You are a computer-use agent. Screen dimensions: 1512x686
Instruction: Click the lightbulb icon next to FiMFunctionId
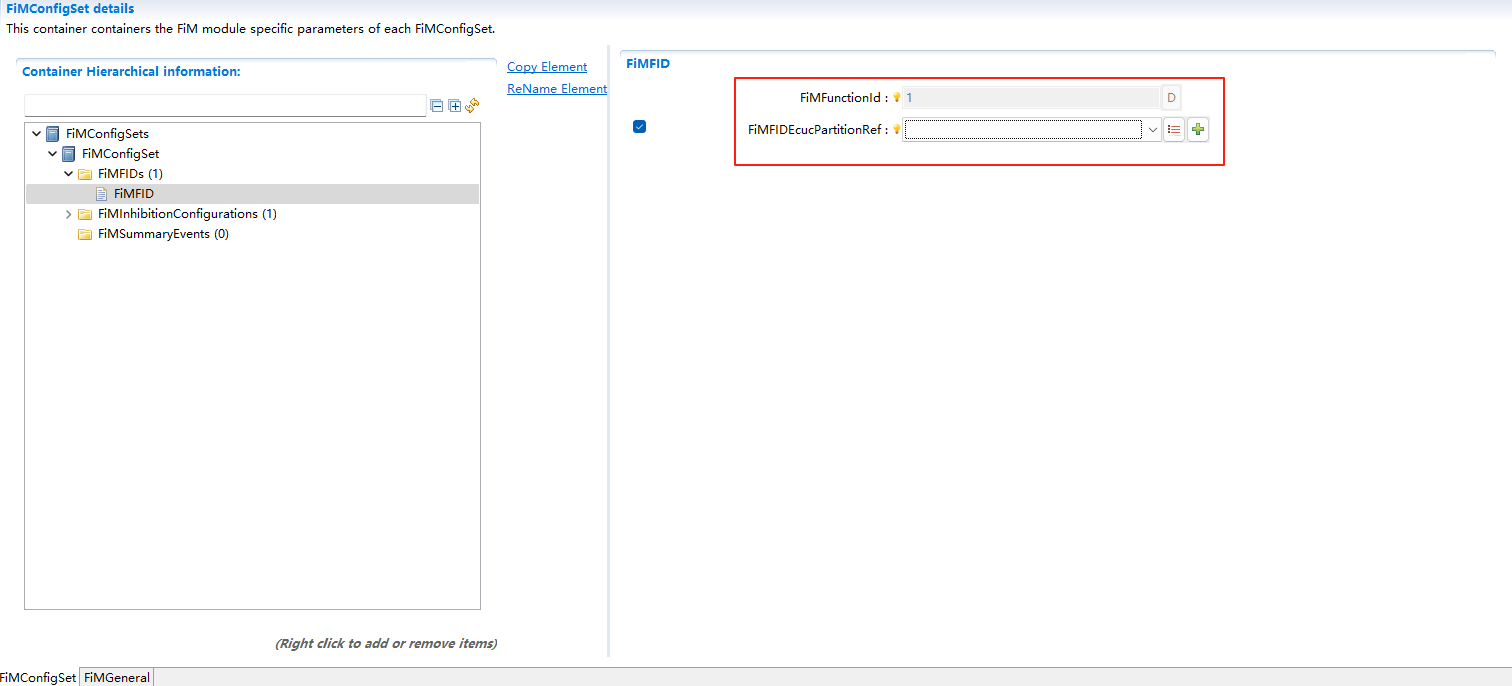tap(897, 97)
